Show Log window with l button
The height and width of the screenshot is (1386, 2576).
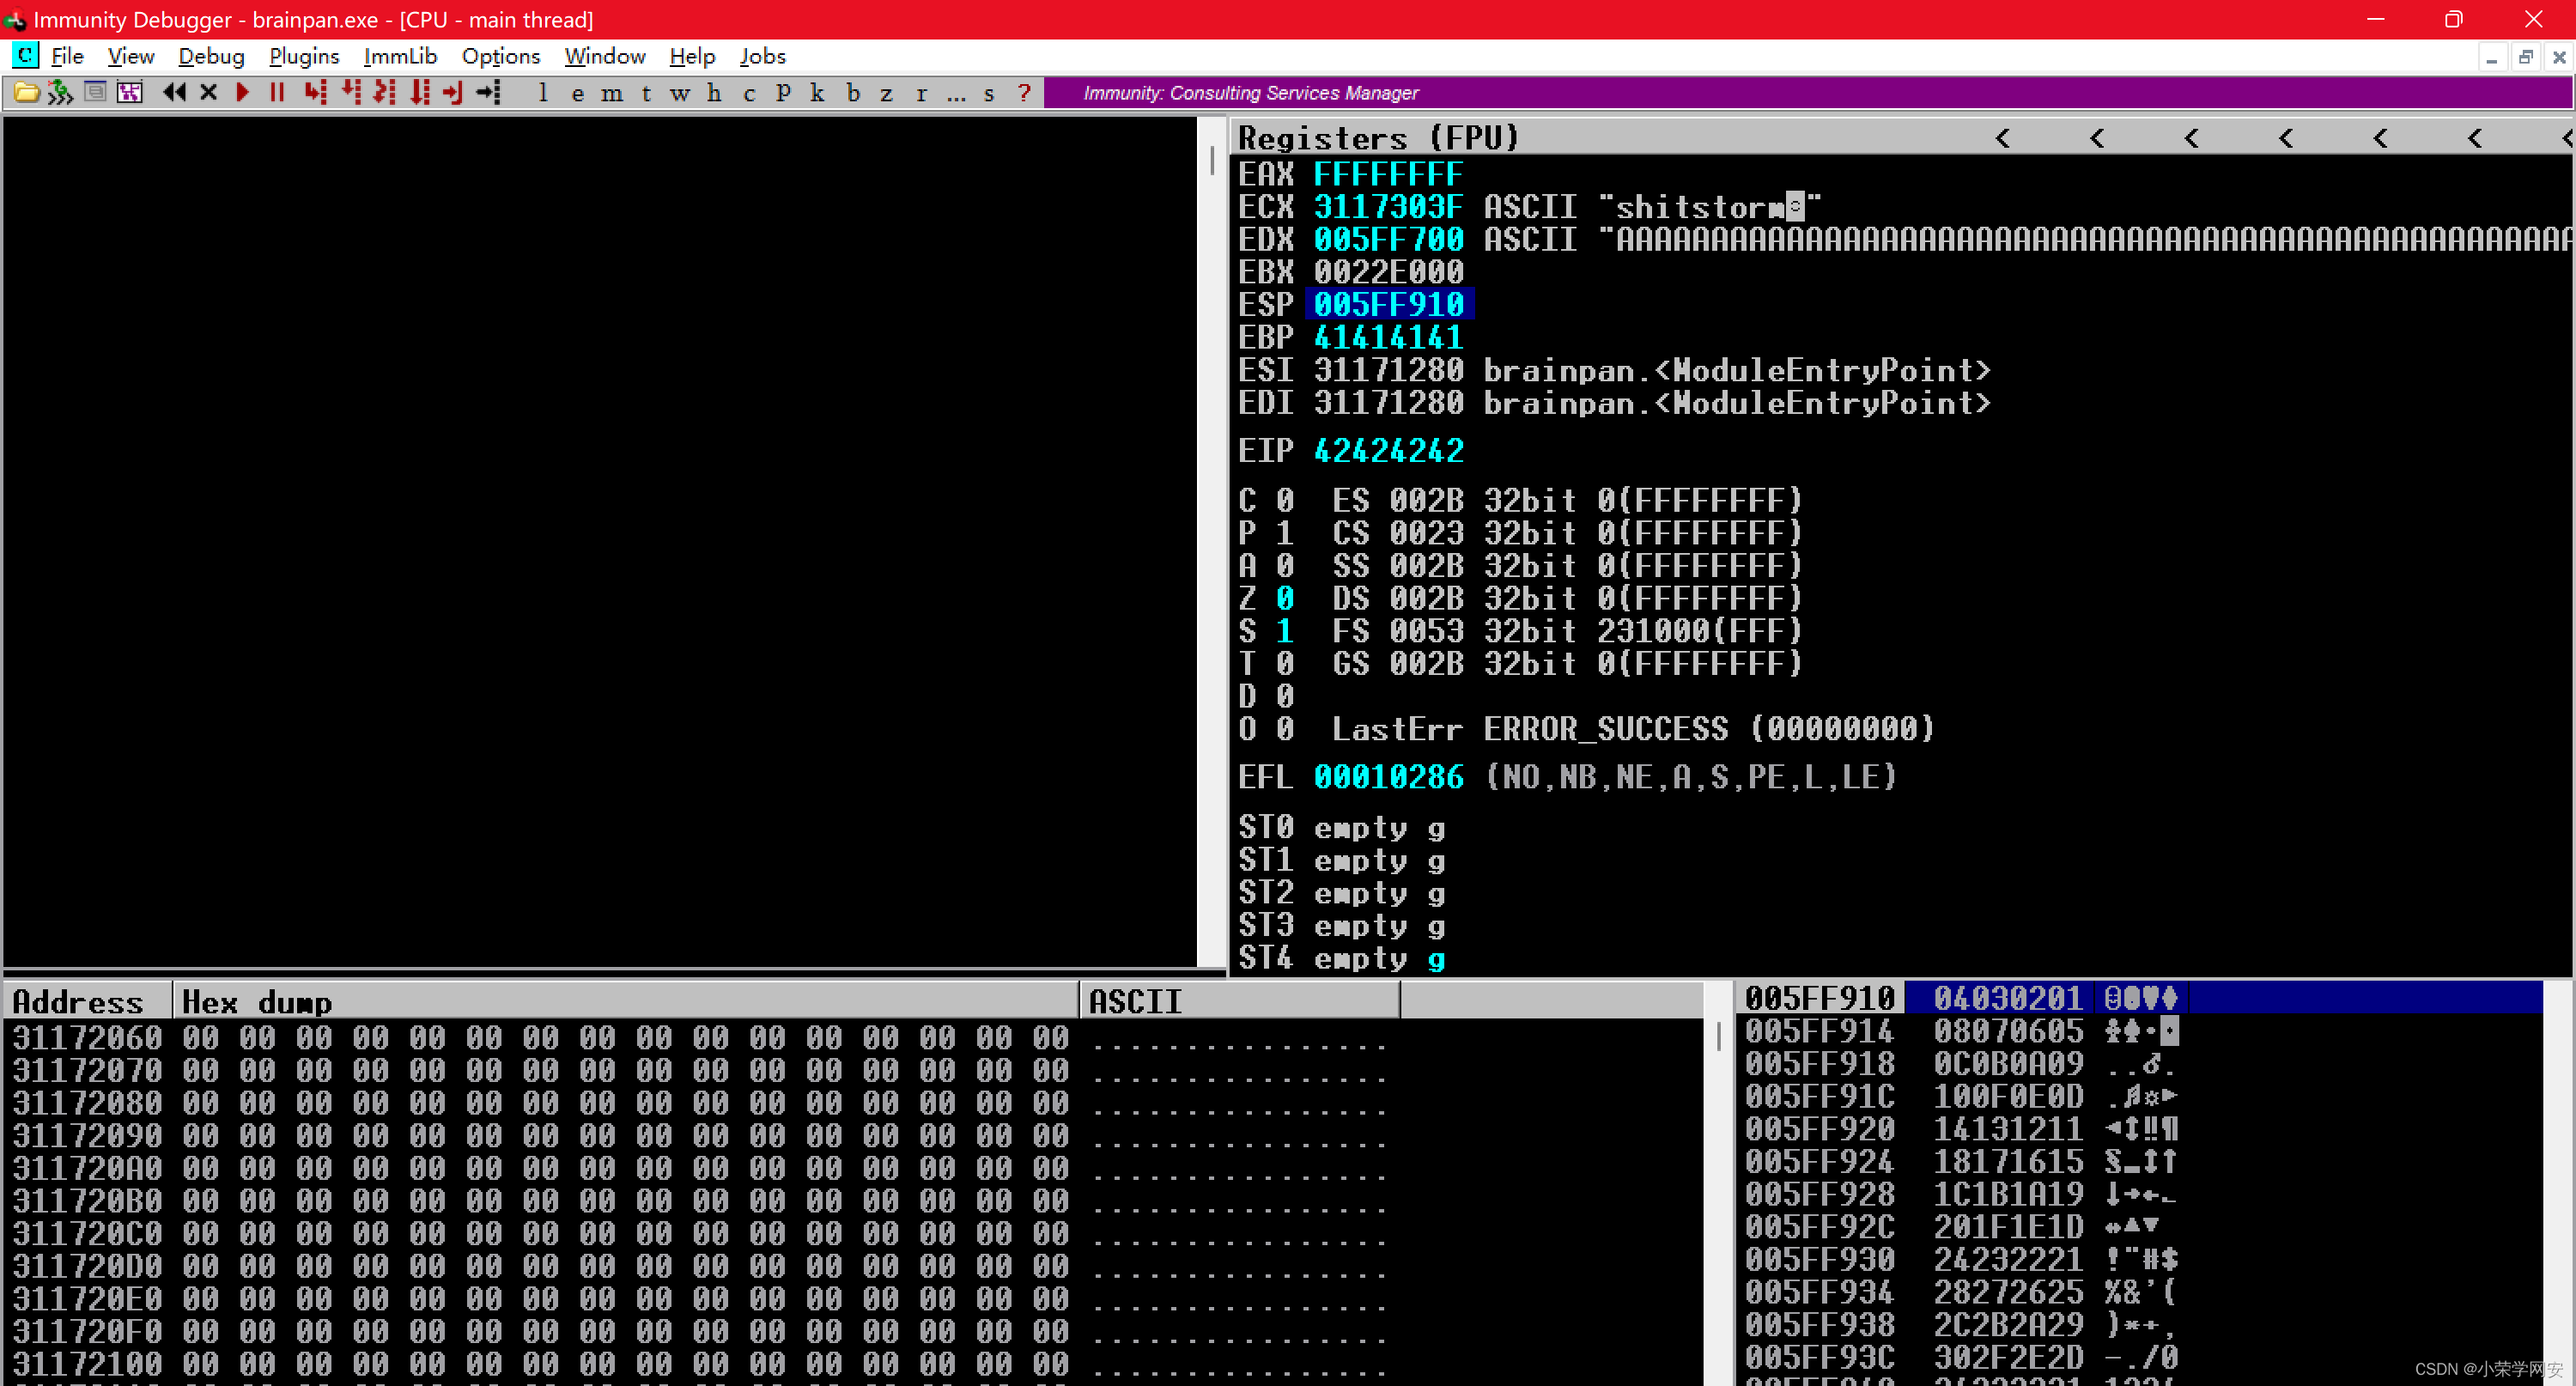coord(543,93)
